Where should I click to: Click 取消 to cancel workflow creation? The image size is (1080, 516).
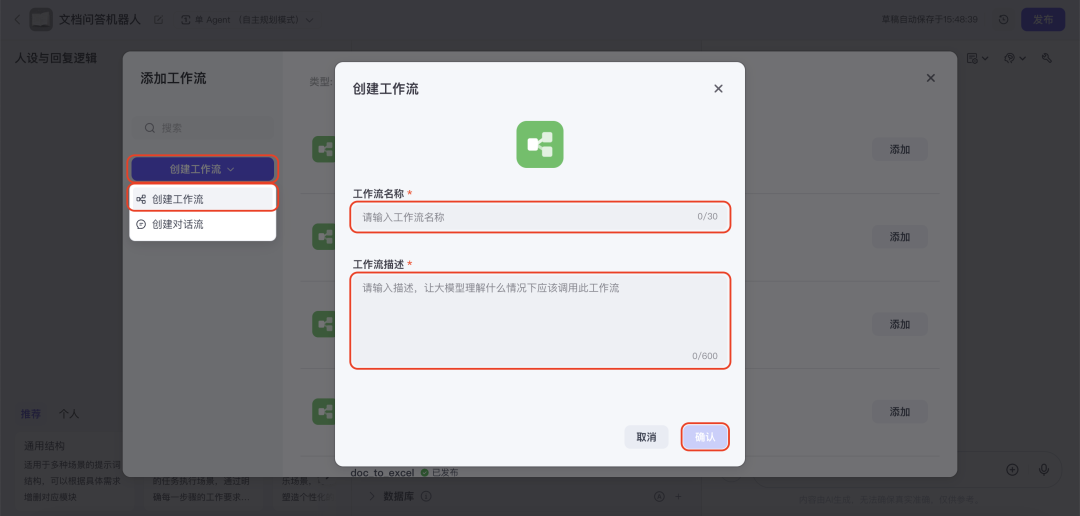(646, 437)
